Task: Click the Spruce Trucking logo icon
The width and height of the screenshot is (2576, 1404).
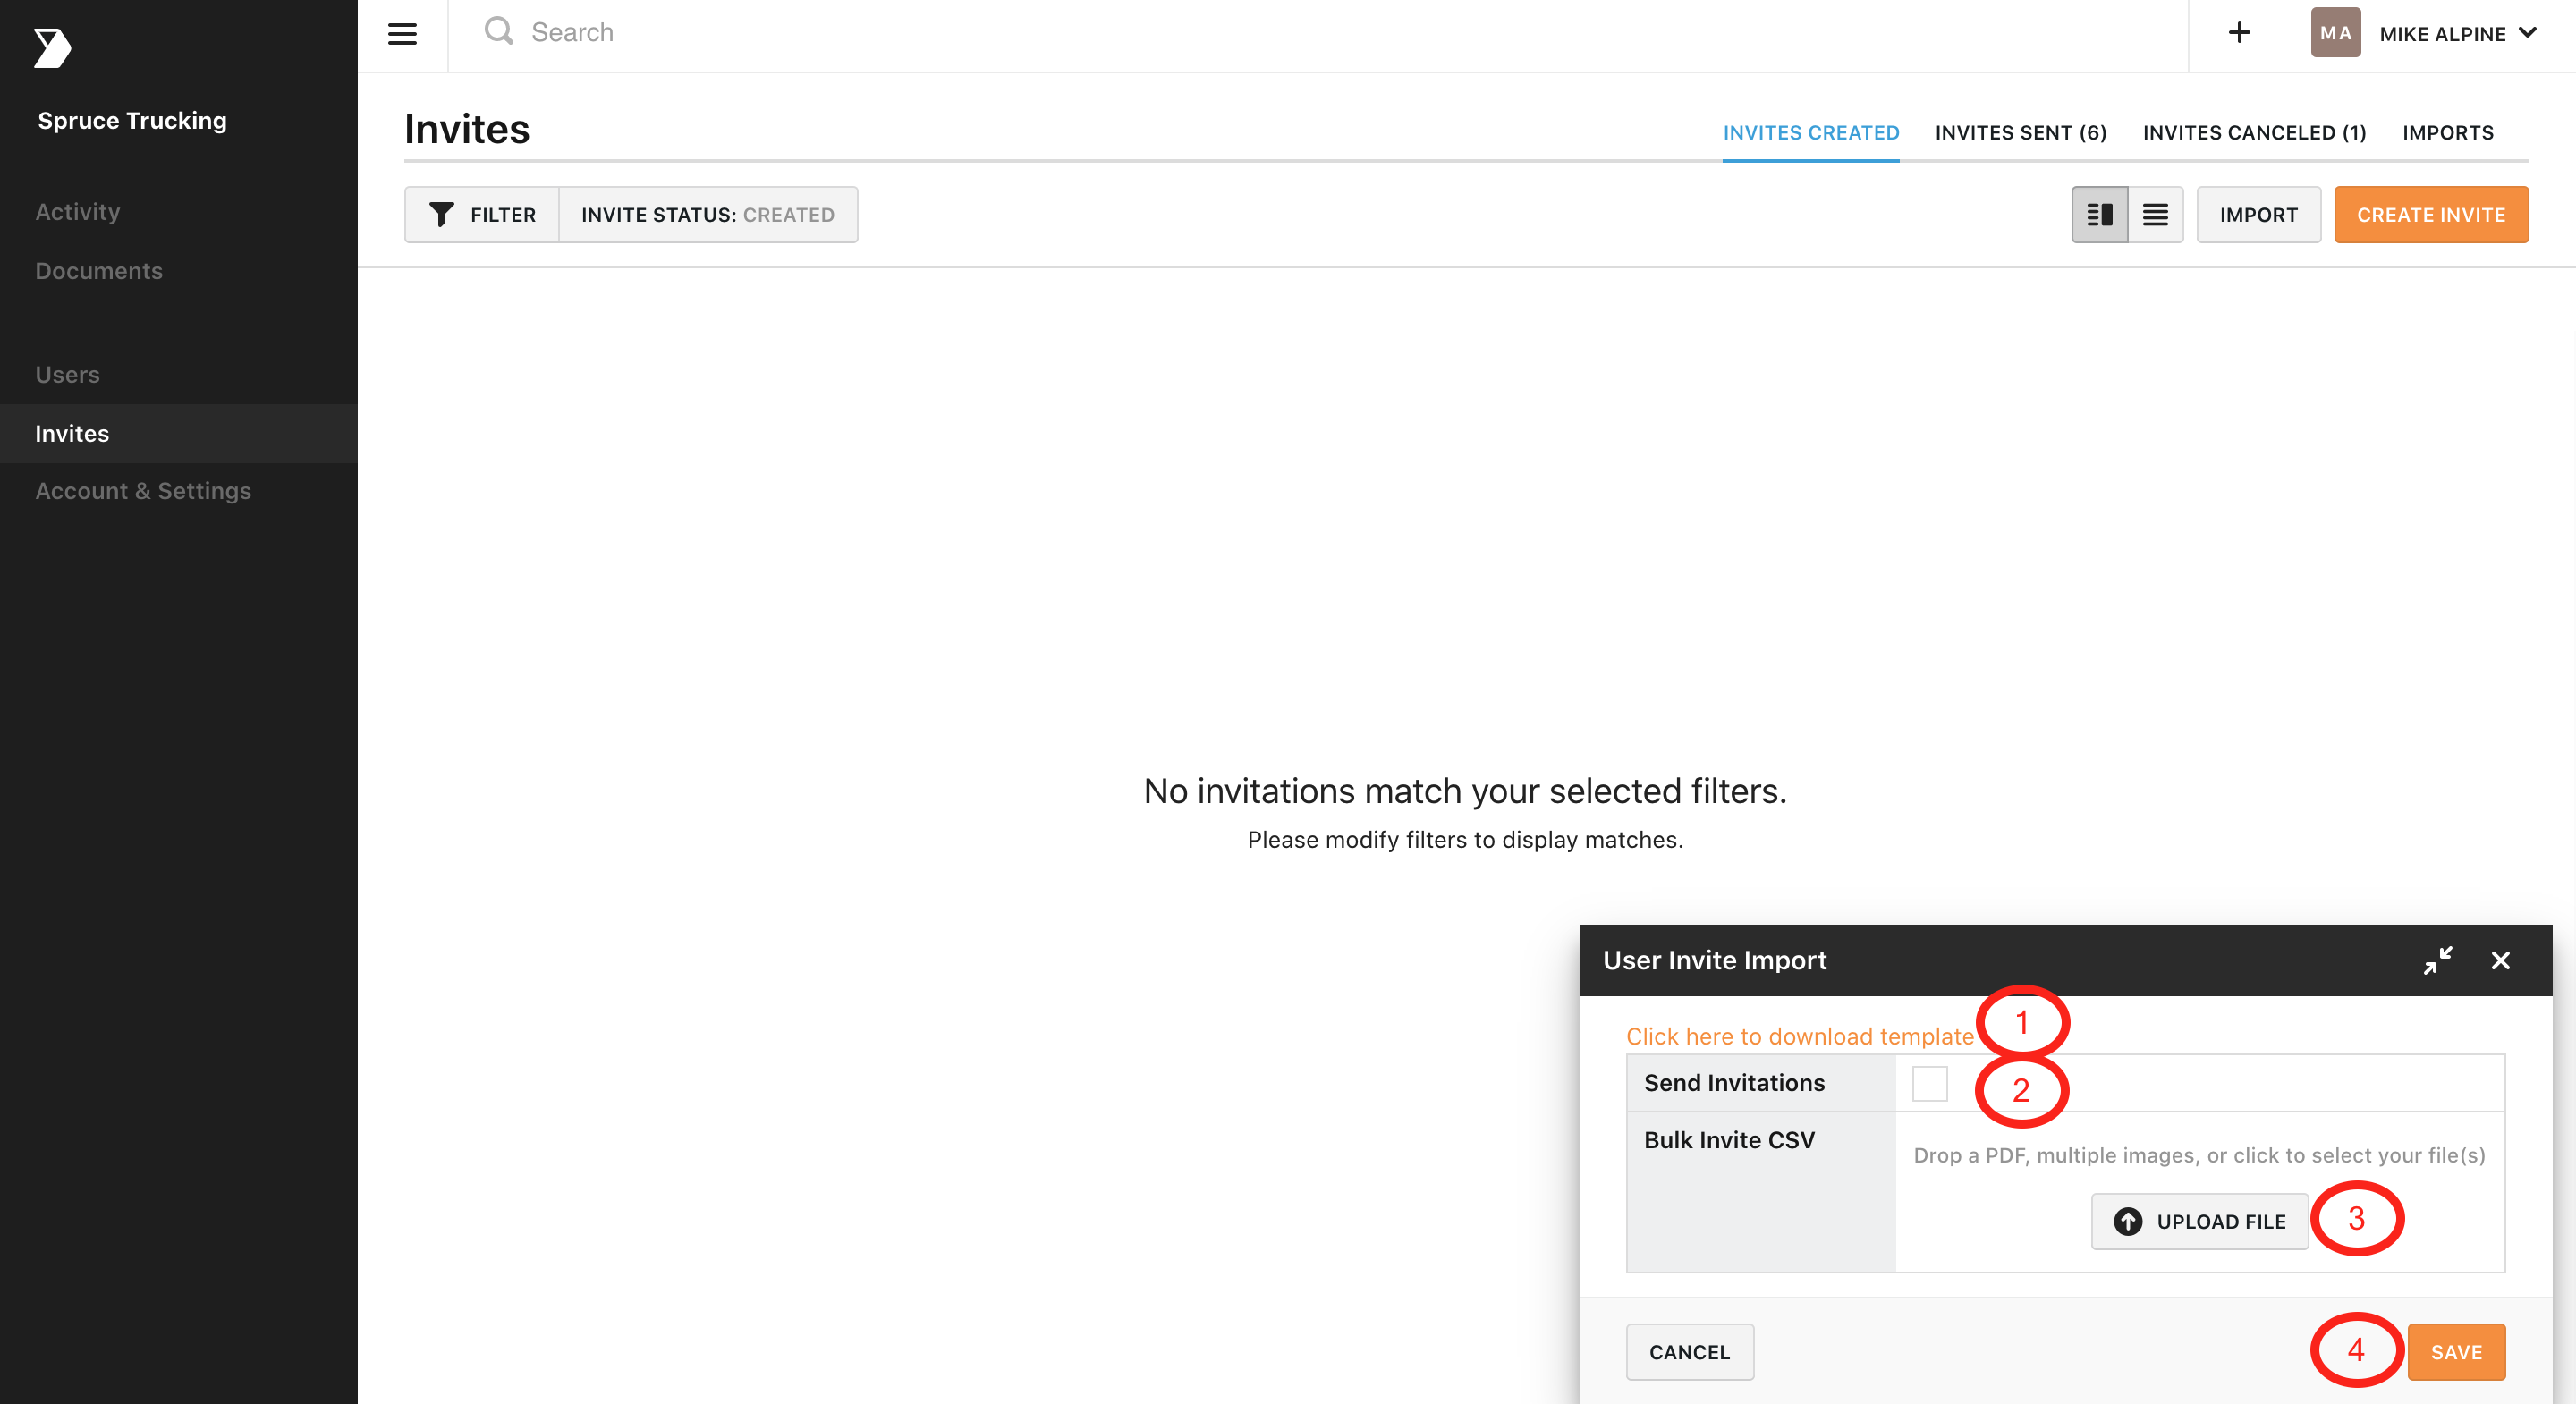Action: tap(52, 48)
